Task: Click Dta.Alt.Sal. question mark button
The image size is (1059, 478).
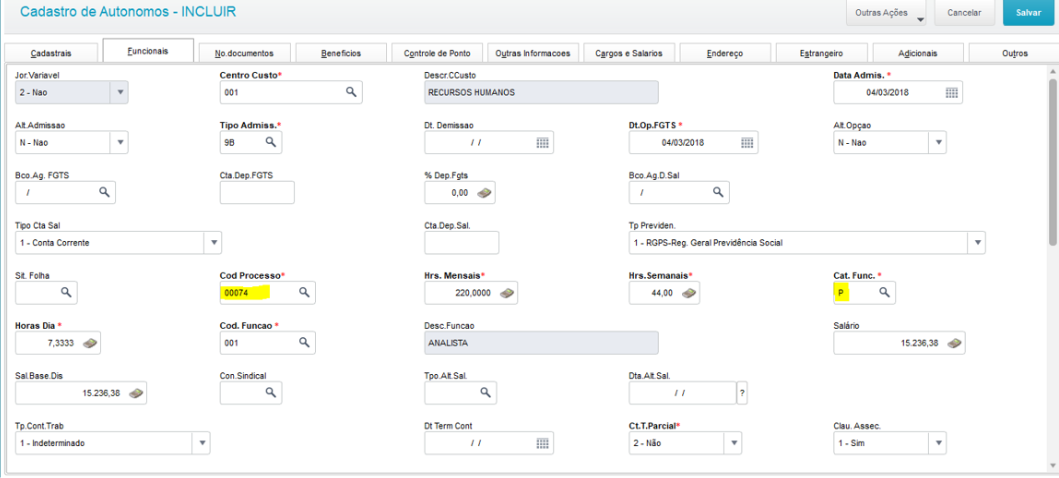Action: pyautogui.click(x=742, y=393)
